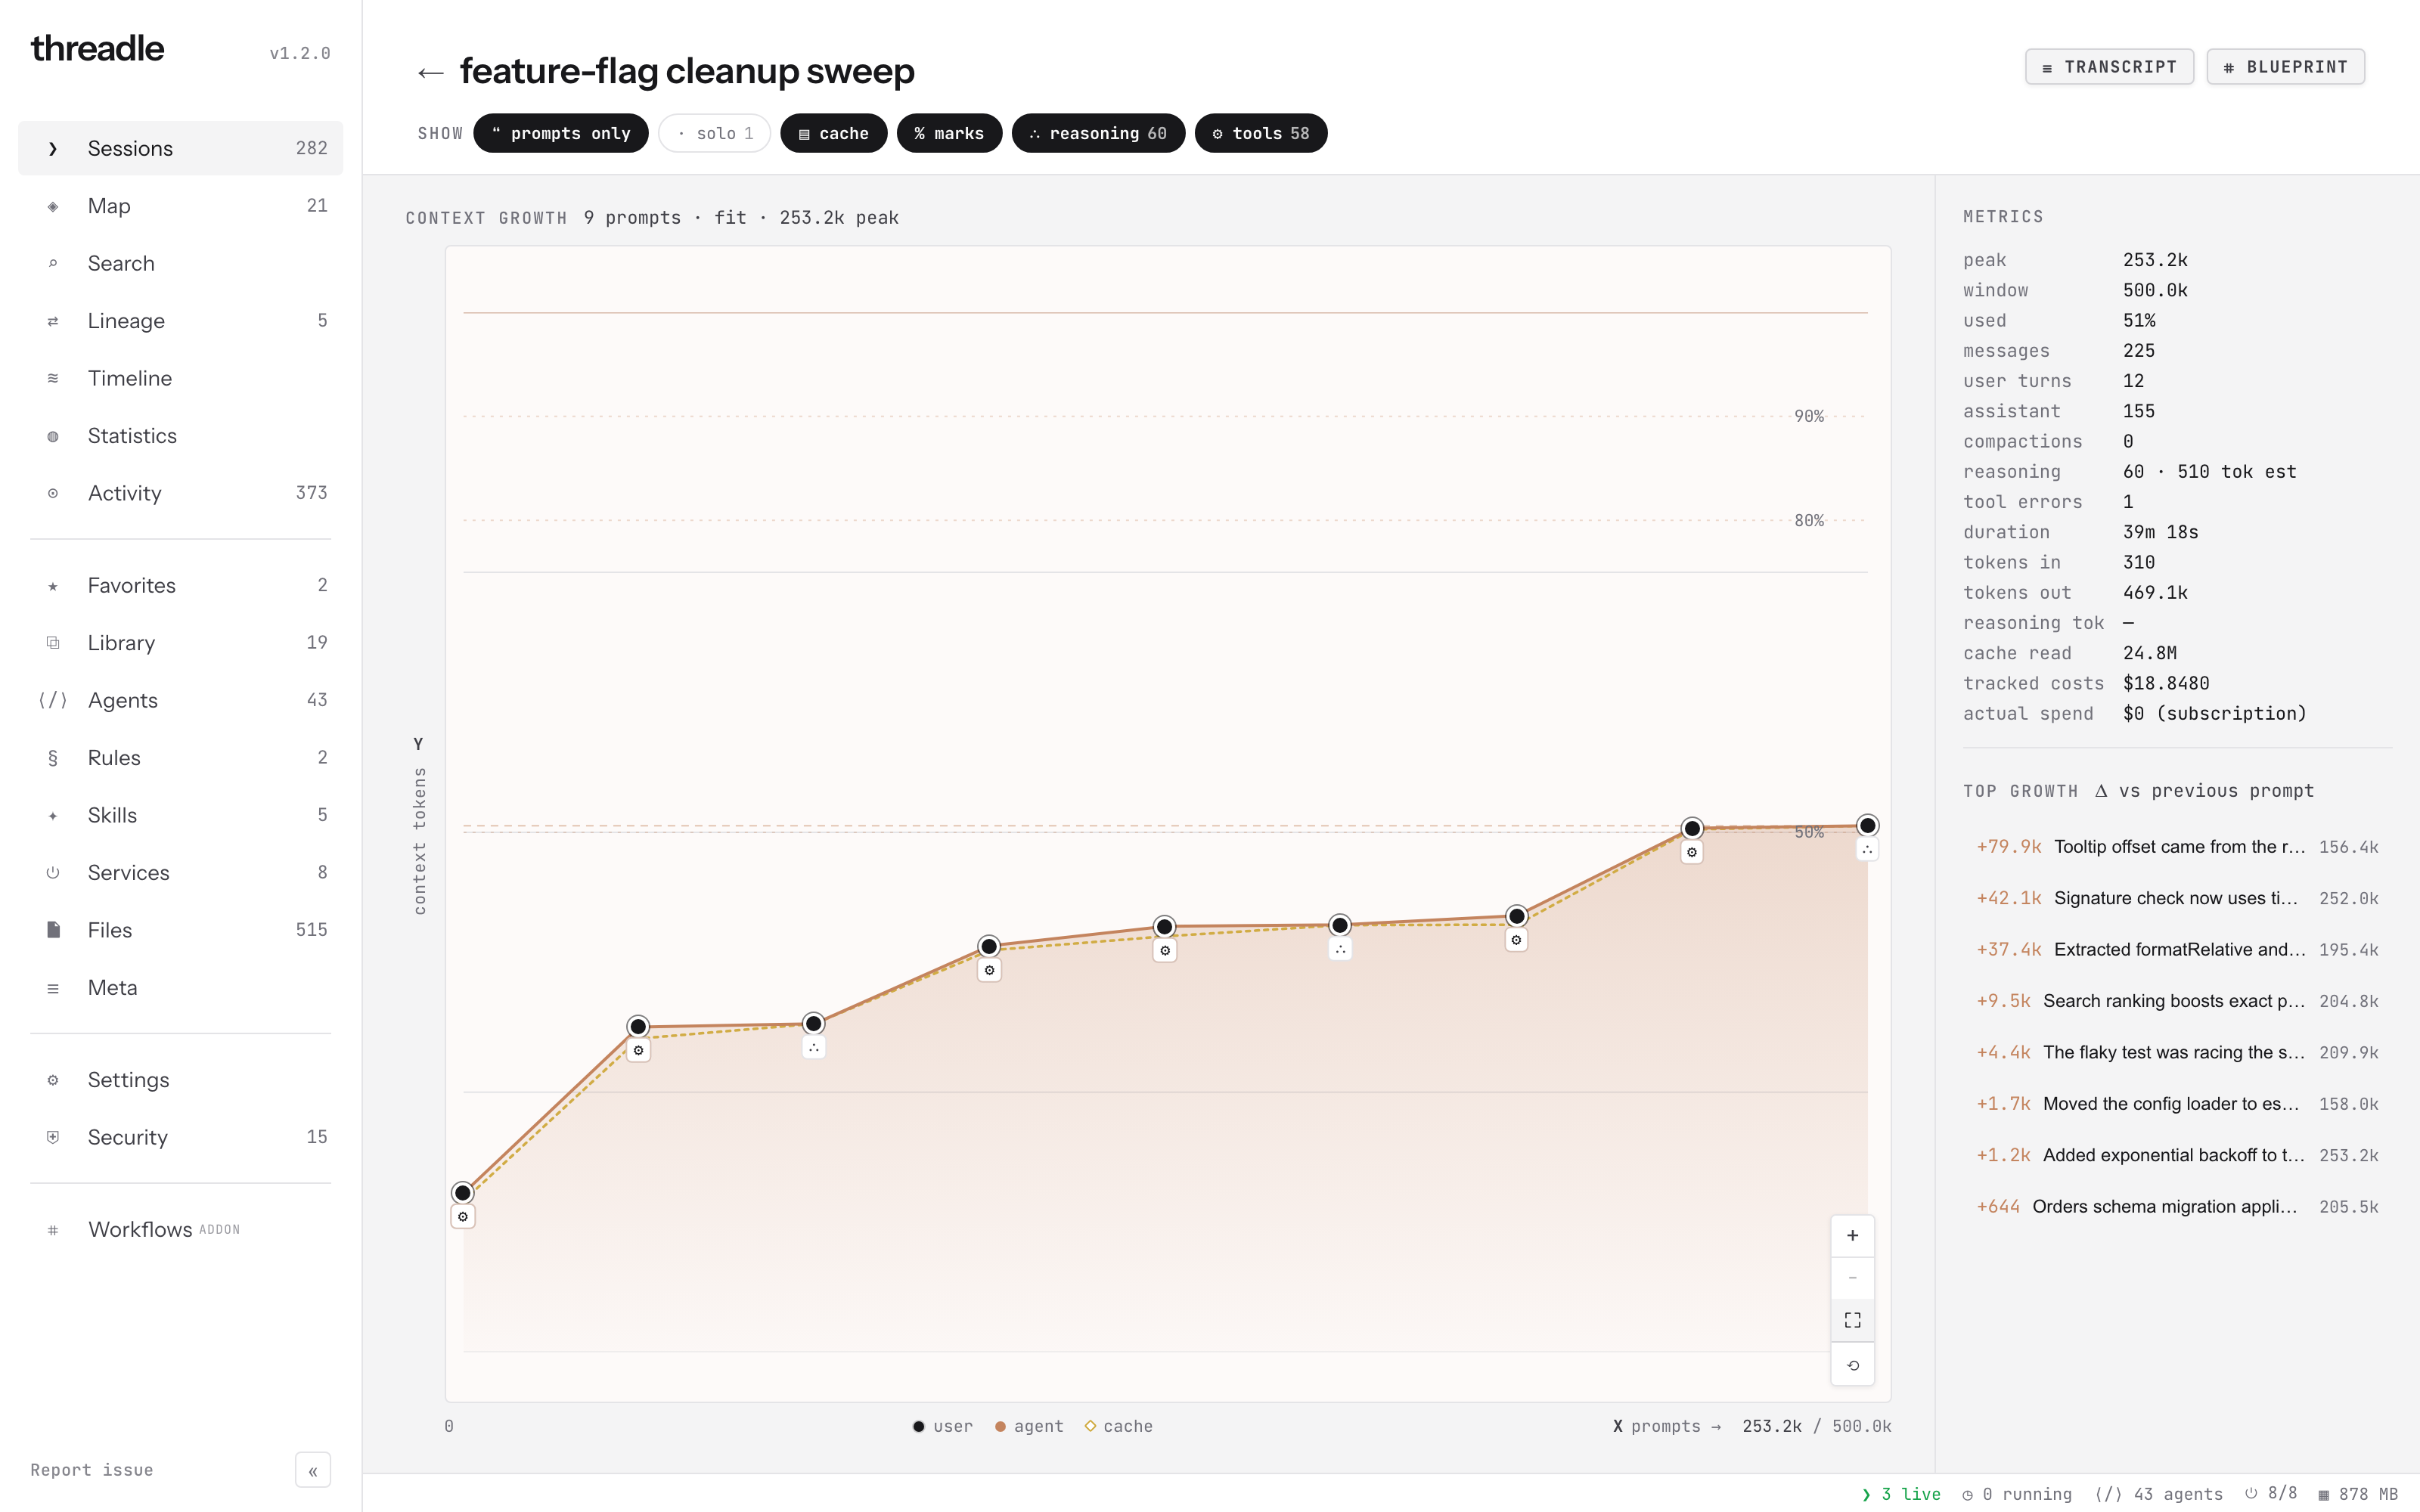Viewport: 2420px width, 1512px height.
Task: Click the Favorites star icon
Action: click(x=53, y=586)
